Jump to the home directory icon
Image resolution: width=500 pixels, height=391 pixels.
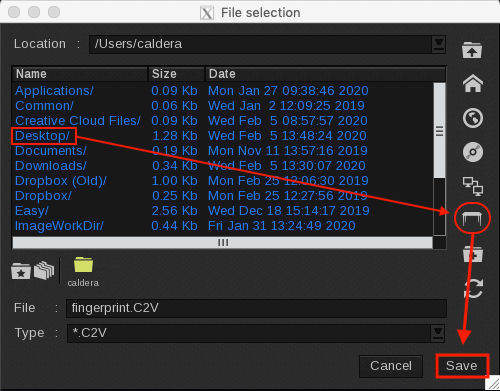coord(473,84)
